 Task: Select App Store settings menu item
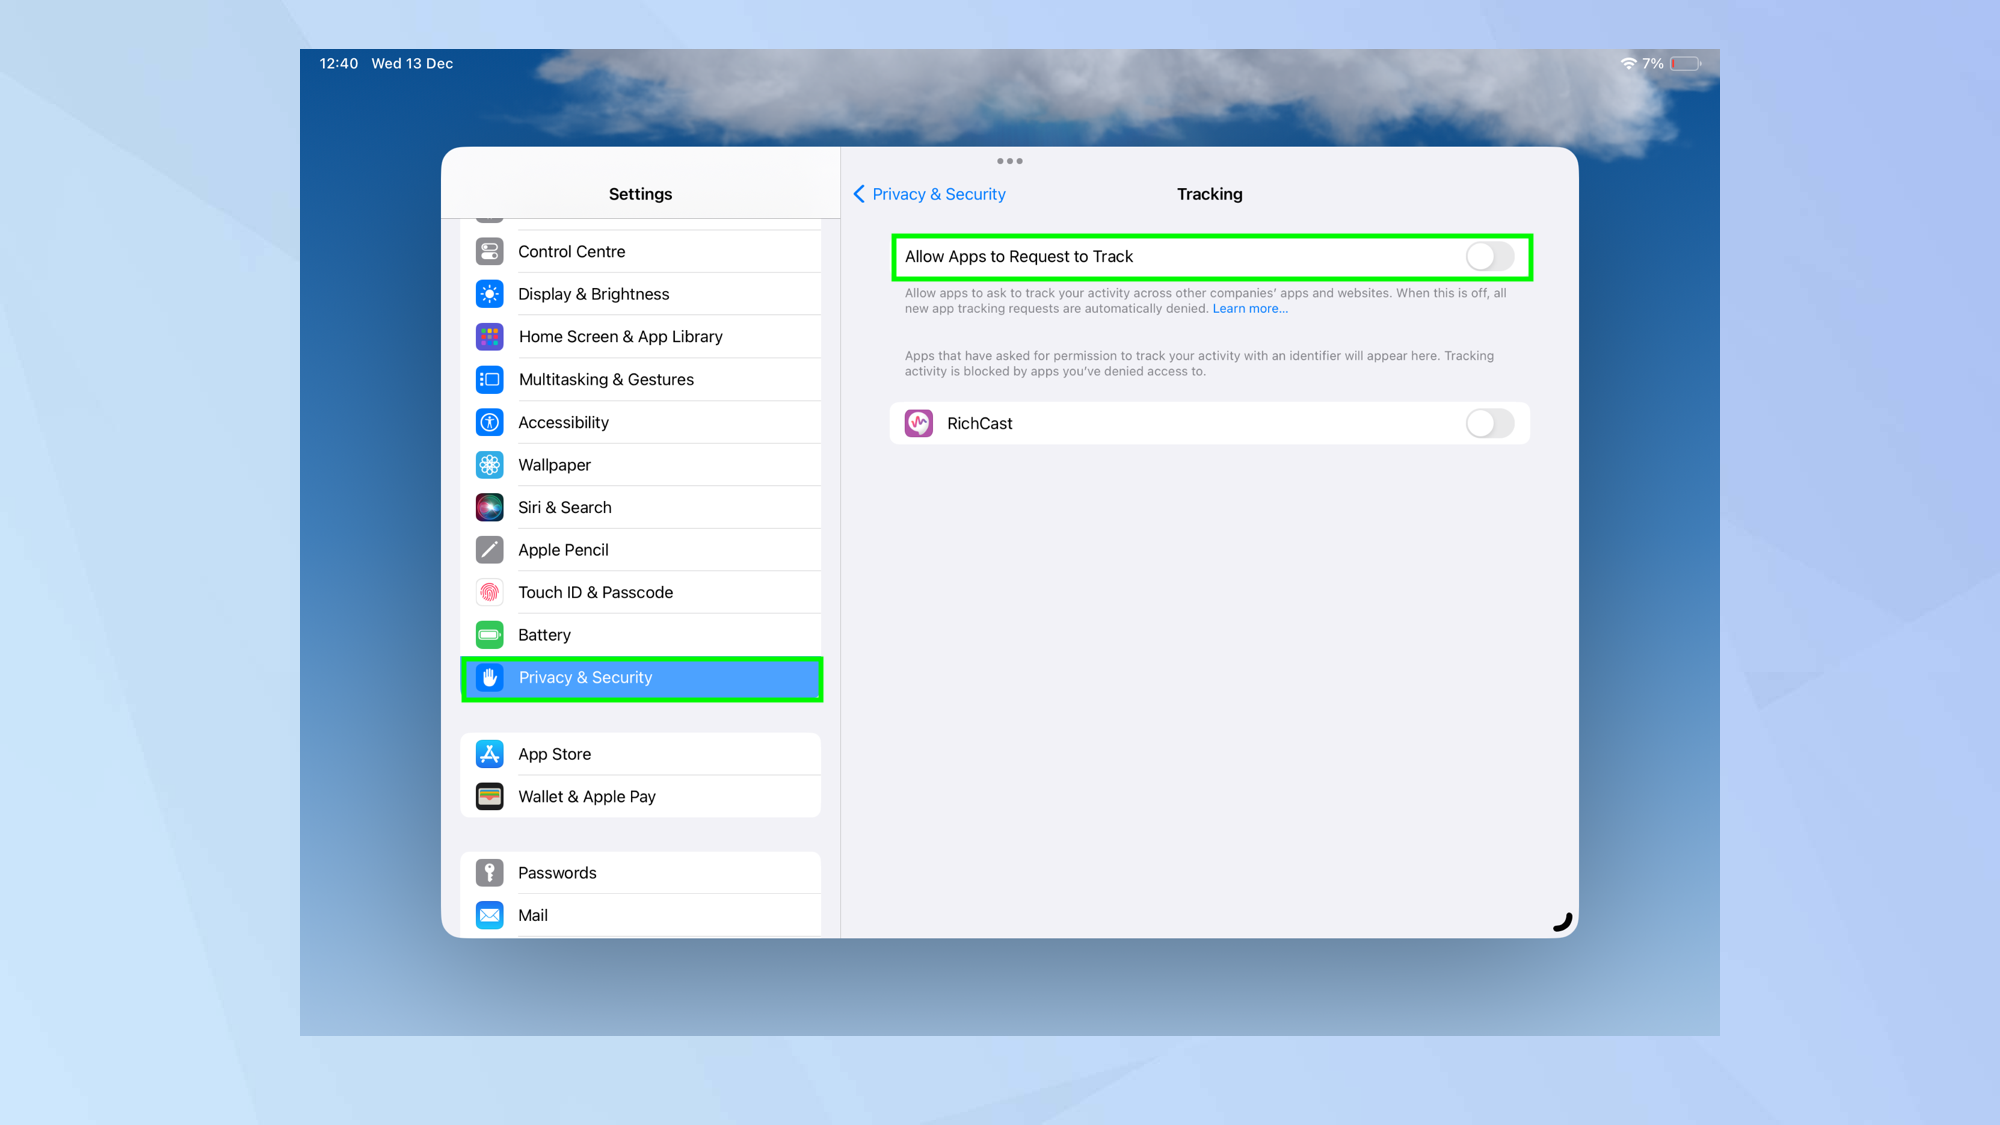pos(641,753)
